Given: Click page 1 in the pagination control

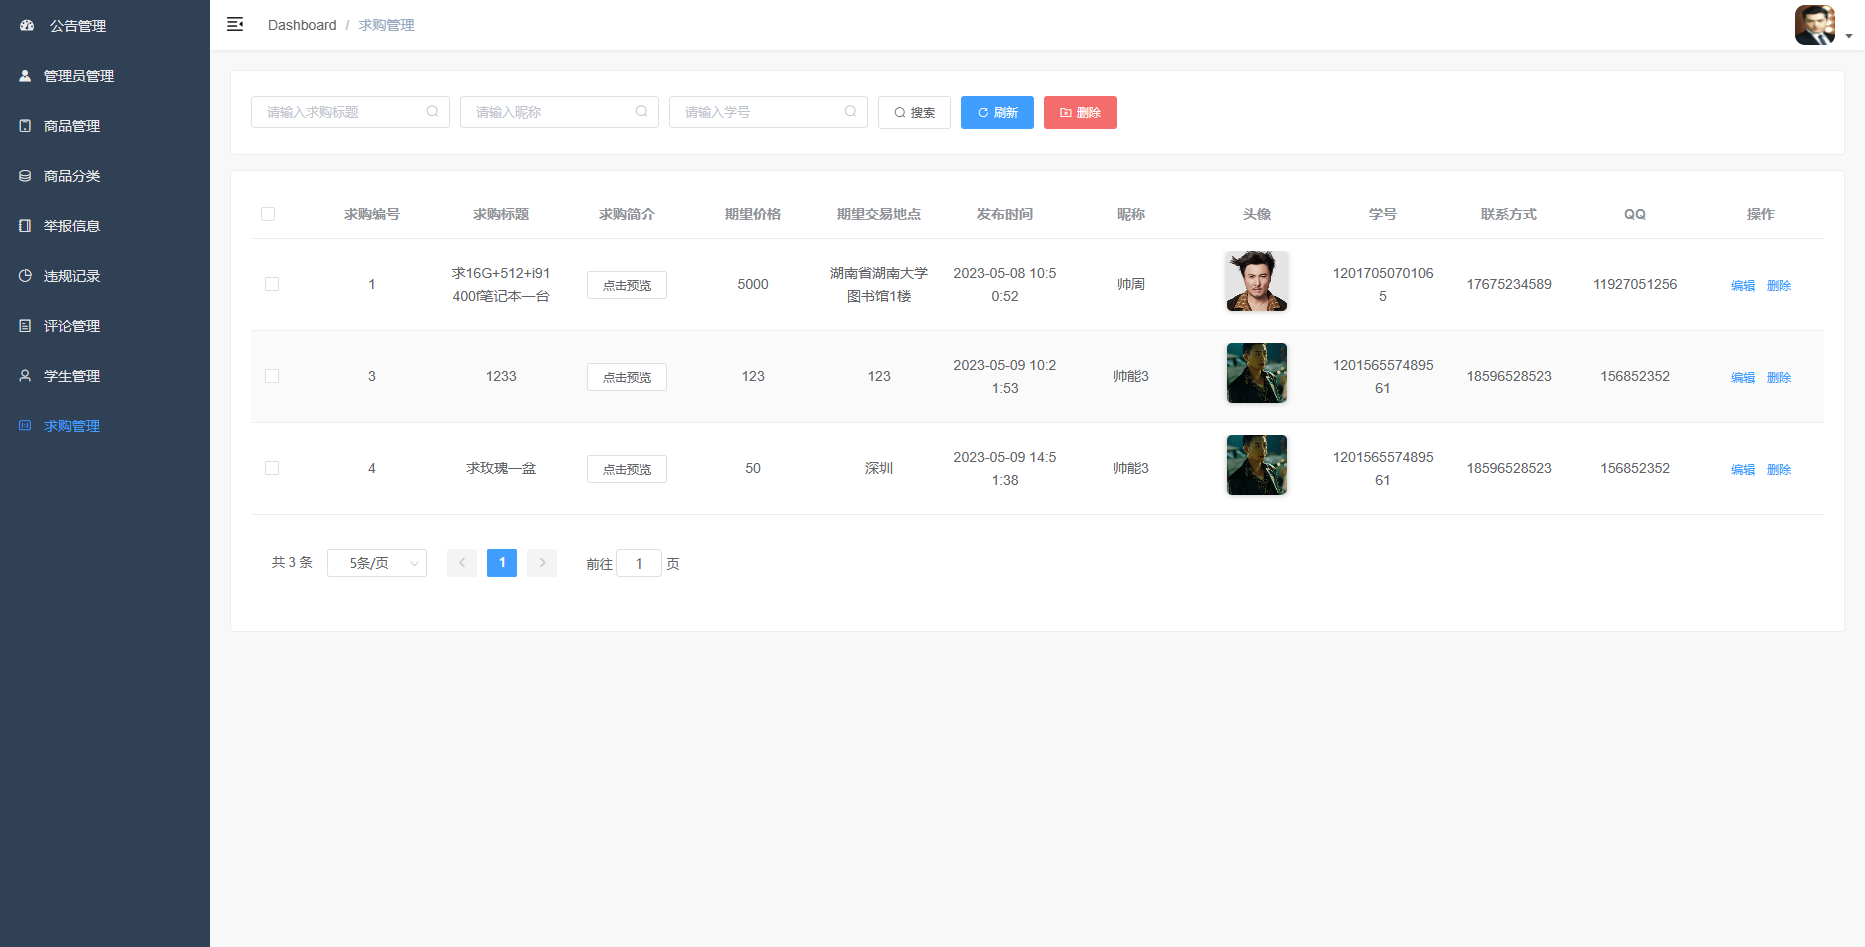Looking at the screenshot, I should (501, 562).
